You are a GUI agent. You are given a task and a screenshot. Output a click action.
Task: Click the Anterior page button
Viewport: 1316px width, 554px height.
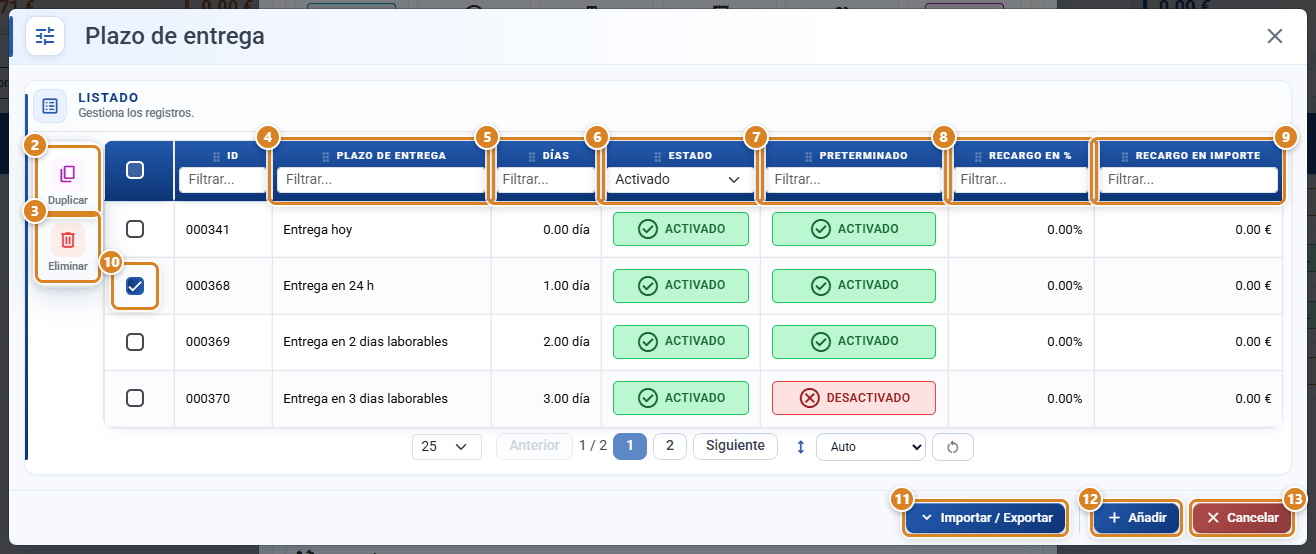tap(534, 446)
